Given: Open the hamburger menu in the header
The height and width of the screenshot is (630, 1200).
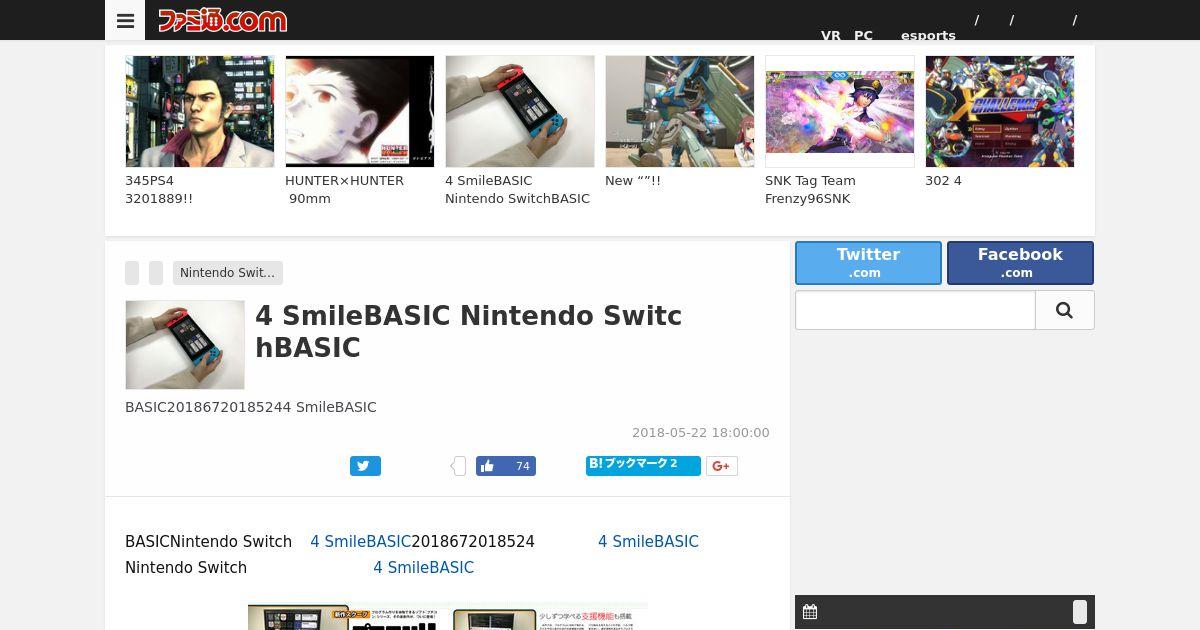Looking at the screenshot, I should point(125,20).
